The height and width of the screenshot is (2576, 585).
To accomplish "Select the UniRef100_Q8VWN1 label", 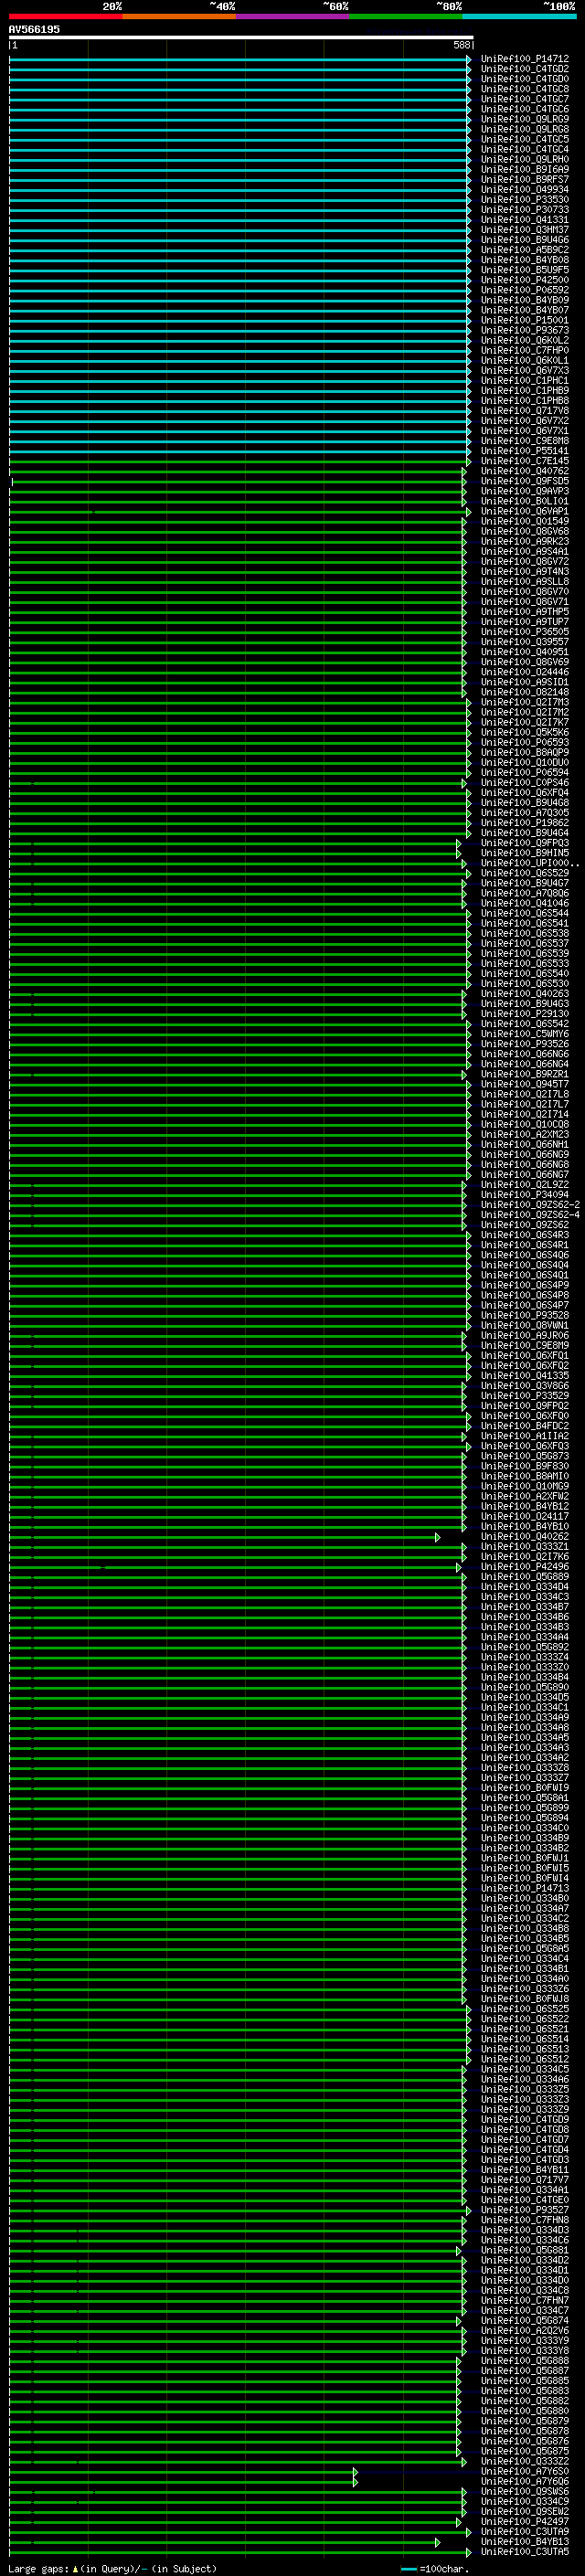I will (x=525, y=1326).
